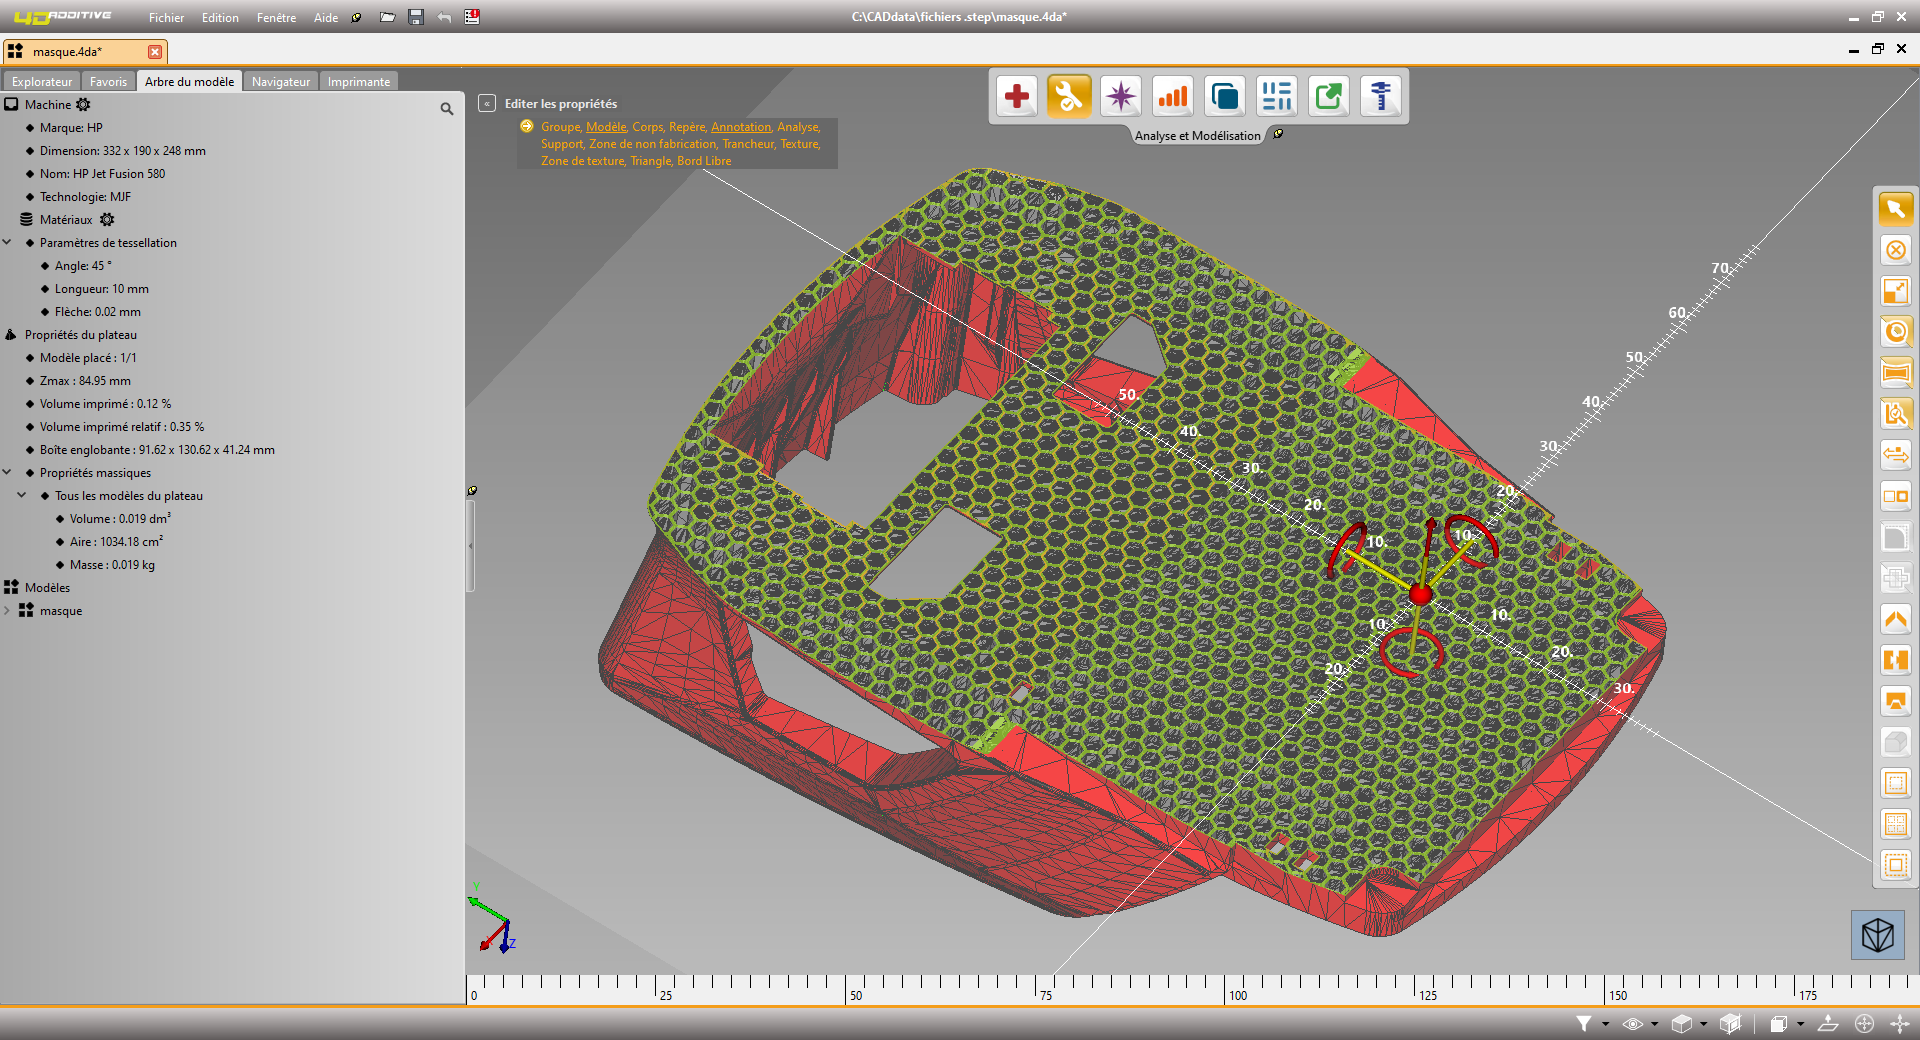Image resolution: width=1920 pixels, height=1040 pixels.
Task: Click the green export icon in toolbar
Action: [1329, 95]
